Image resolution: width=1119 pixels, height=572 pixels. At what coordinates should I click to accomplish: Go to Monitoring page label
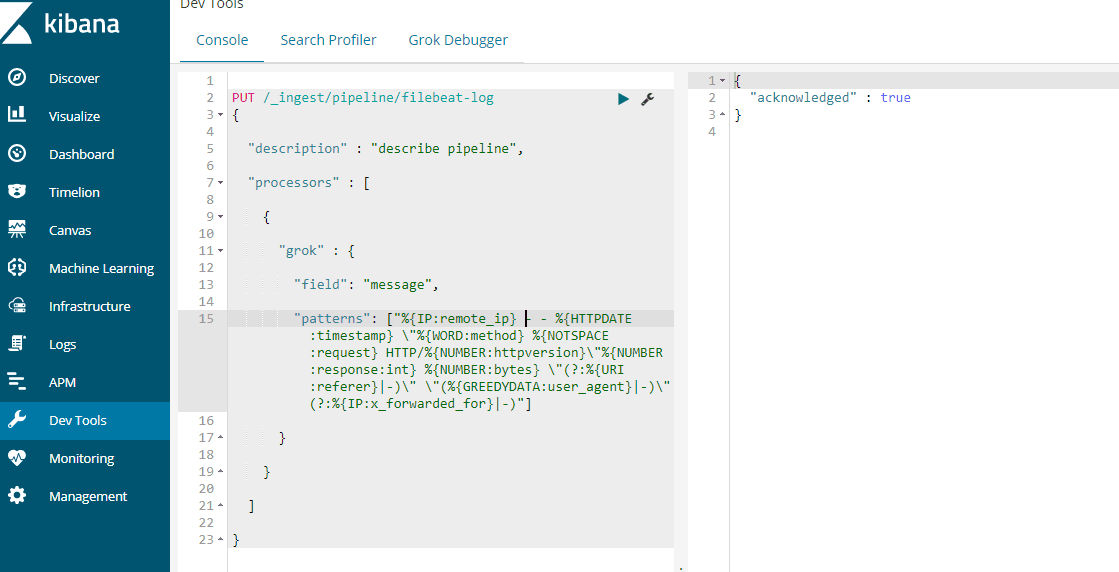coord(81,459)
